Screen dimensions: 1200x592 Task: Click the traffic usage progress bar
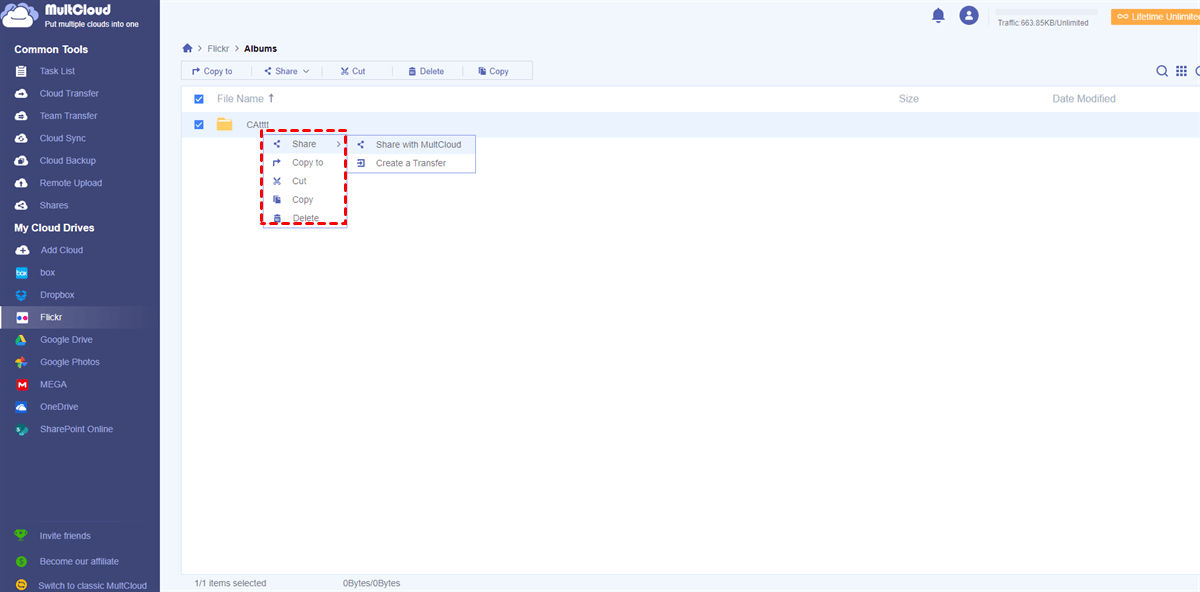click(1044, 12)
